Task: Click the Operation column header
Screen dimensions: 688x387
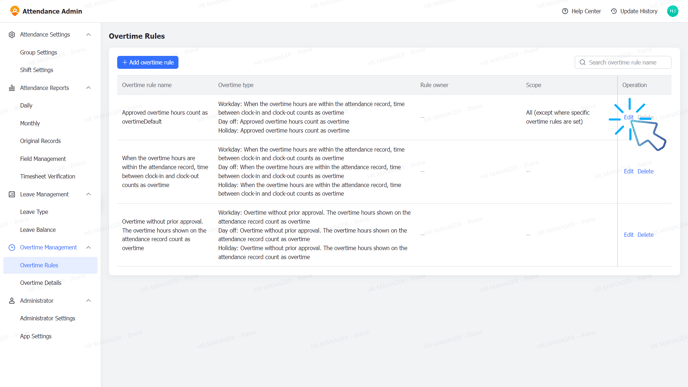Action: coord(634,85)
